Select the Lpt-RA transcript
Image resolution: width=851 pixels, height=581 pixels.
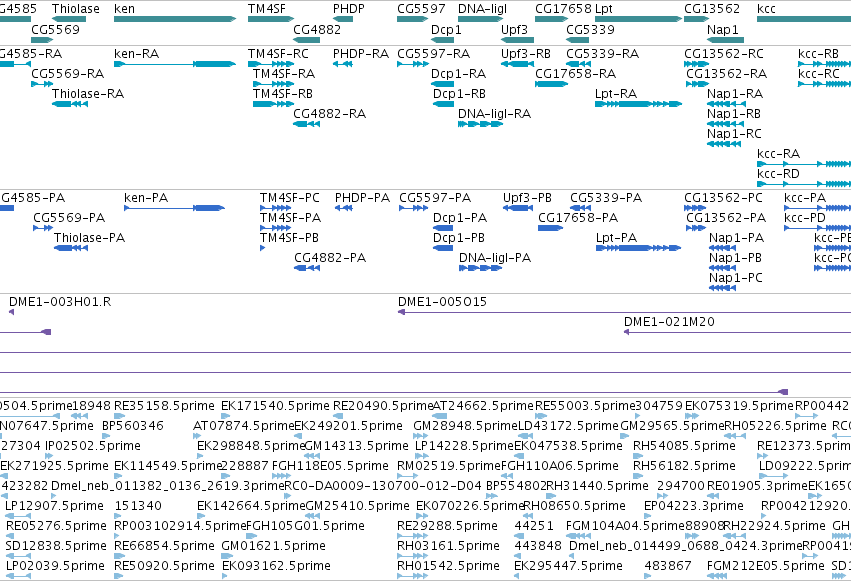(x=638, y=104)
